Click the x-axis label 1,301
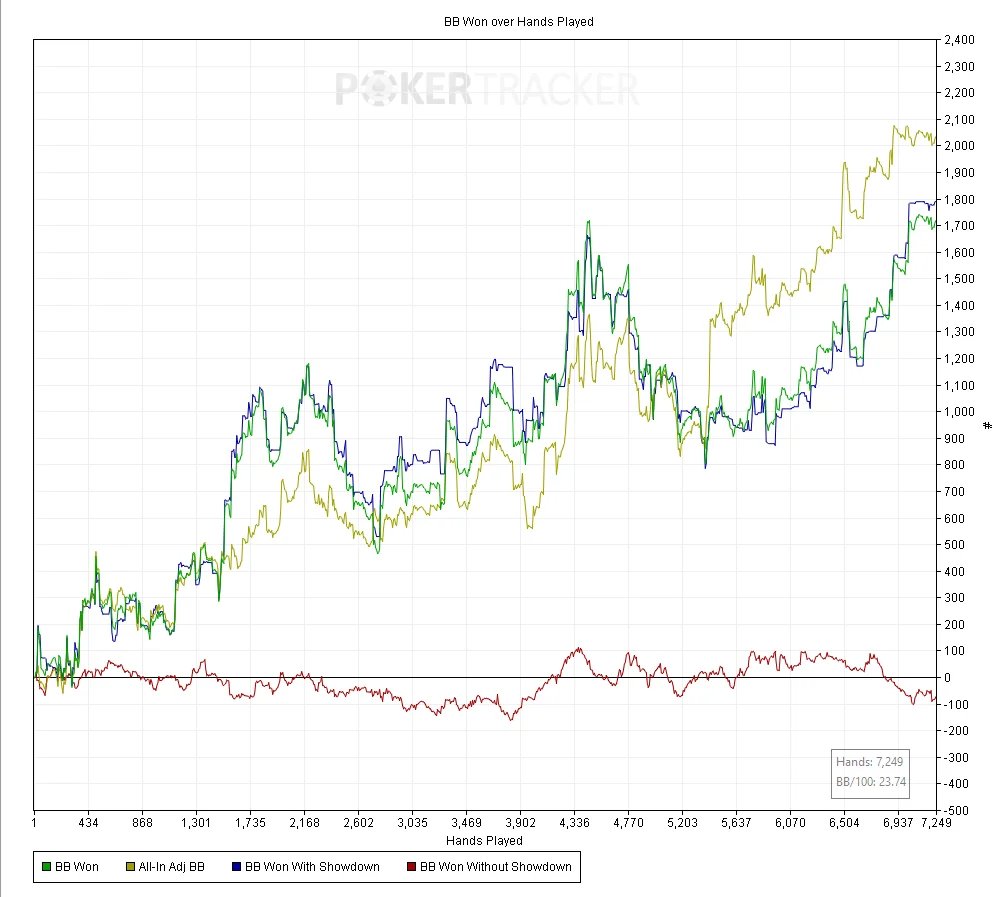This screenshot has width=1004, height=897. pyautogui.click(x=196, y=823)
